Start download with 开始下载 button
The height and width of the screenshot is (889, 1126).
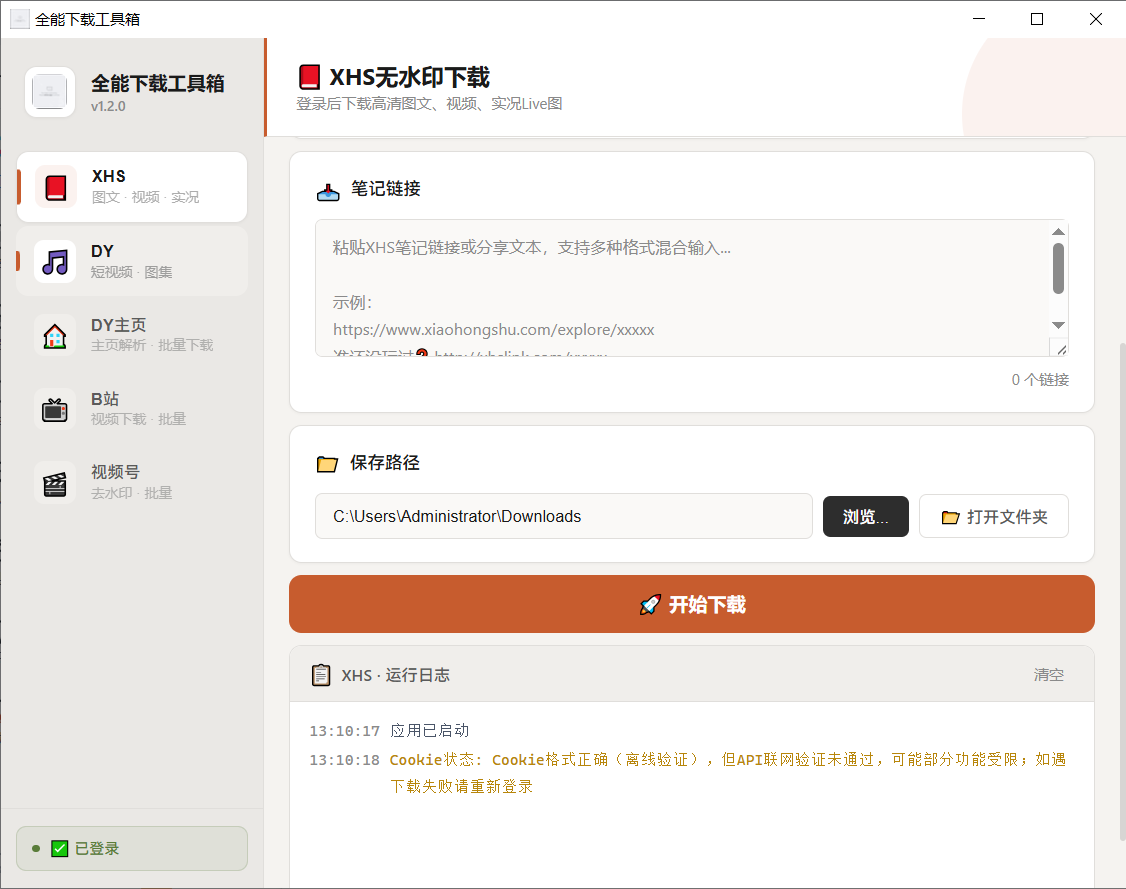(x=692, y=604)
